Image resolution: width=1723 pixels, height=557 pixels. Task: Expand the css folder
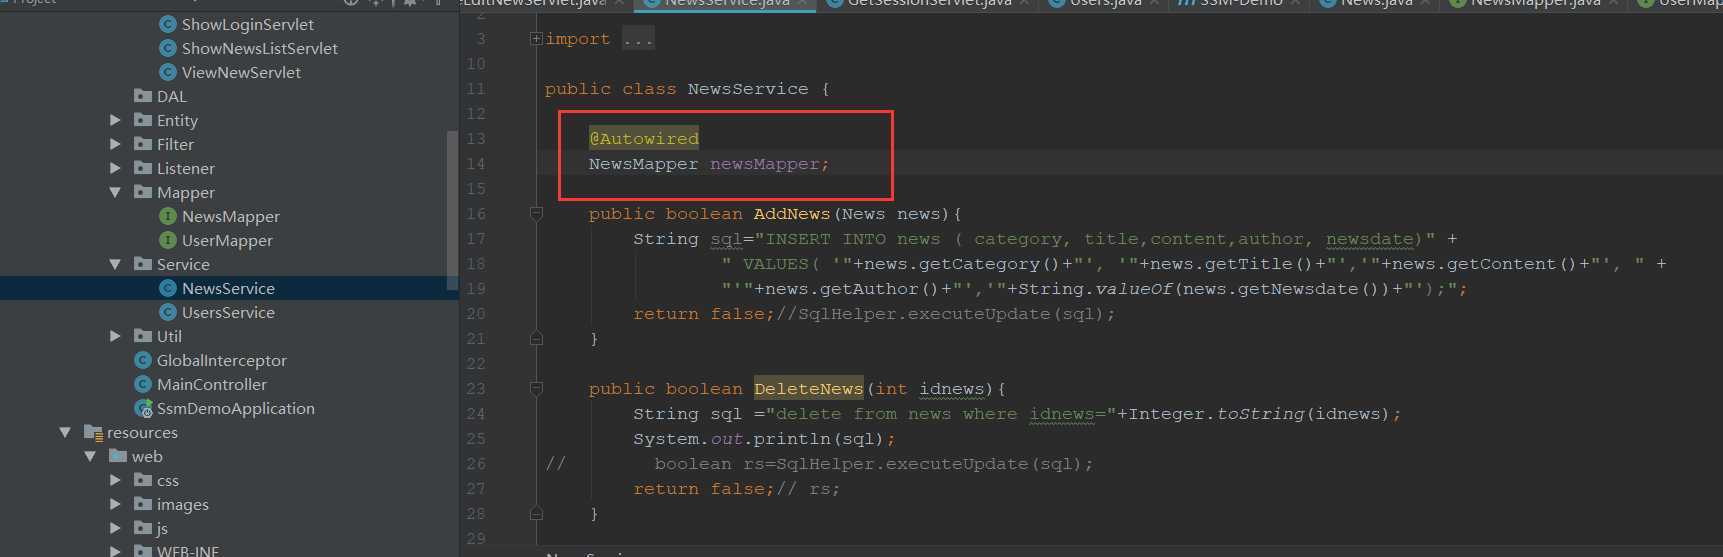115,480
